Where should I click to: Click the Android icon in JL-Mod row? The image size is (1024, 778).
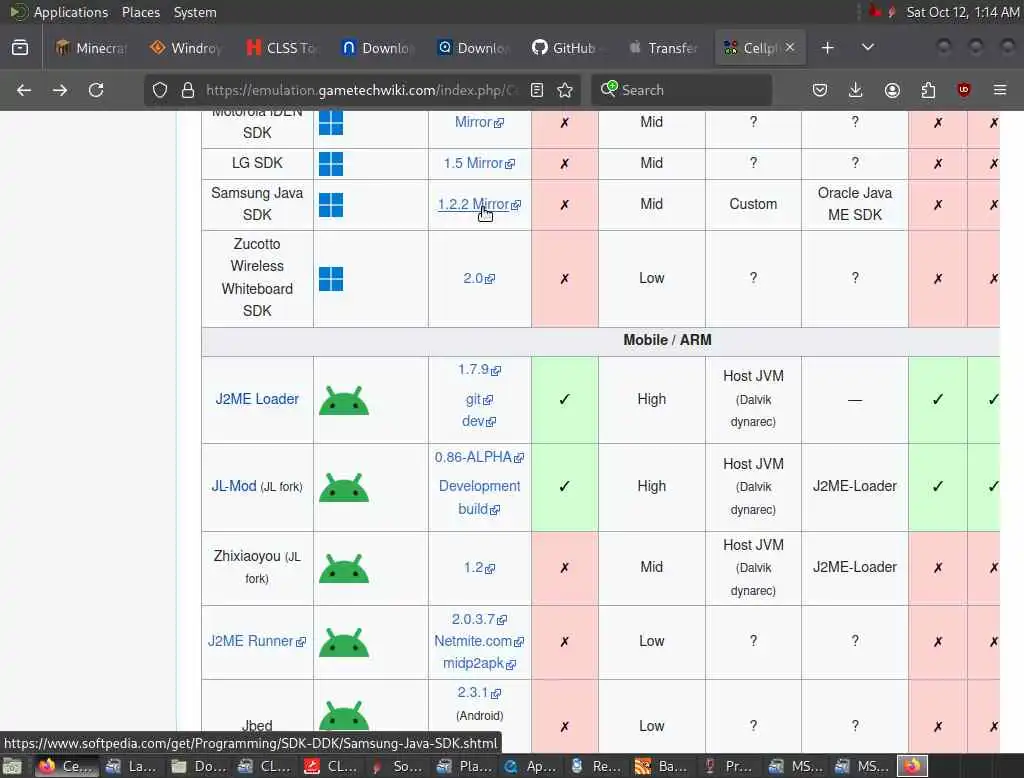click(344, 487)
